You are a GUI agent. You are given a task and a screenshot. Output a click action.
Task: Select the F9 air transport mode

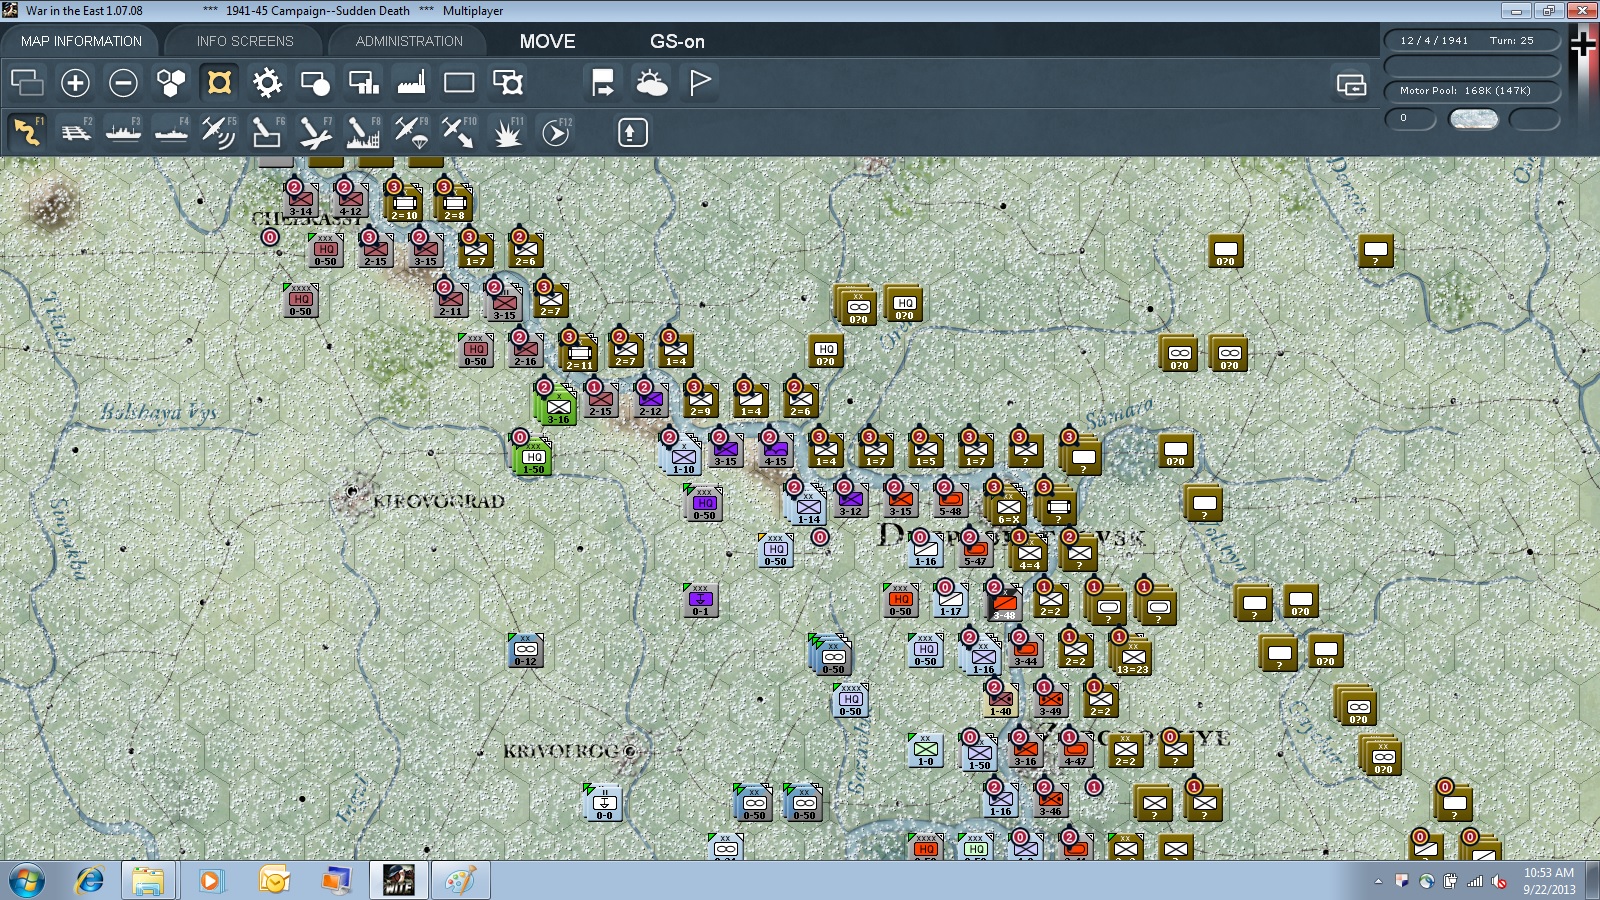point(410,132)
